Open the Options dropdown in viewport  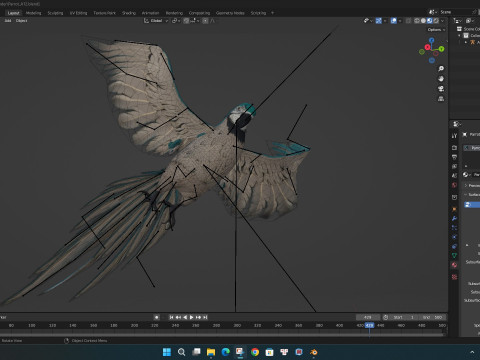436,30
